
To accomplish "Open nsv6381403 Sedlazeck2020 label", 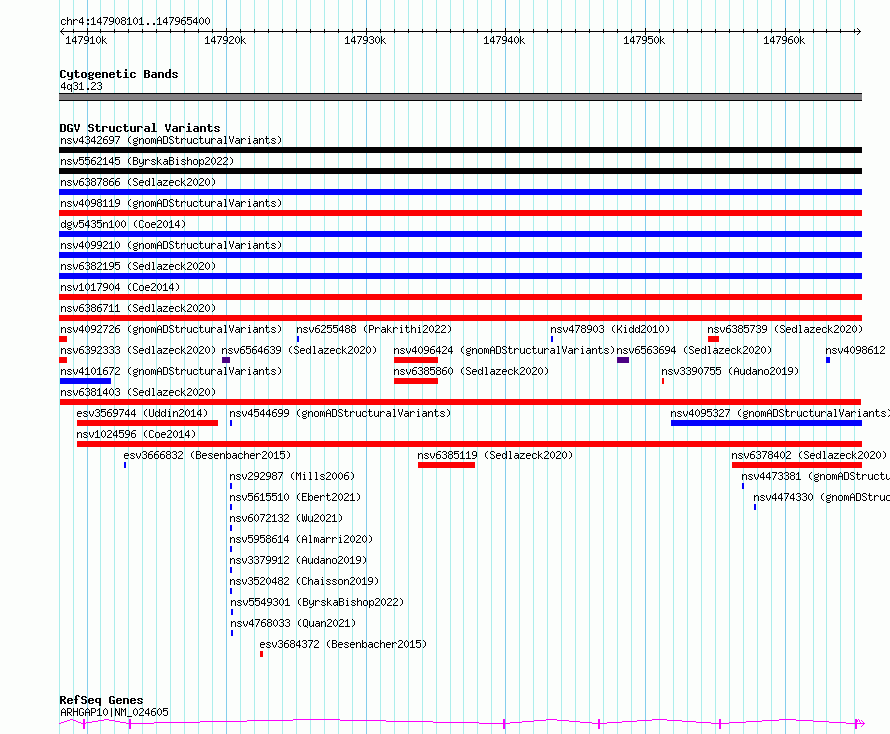I will coord(138,392).
